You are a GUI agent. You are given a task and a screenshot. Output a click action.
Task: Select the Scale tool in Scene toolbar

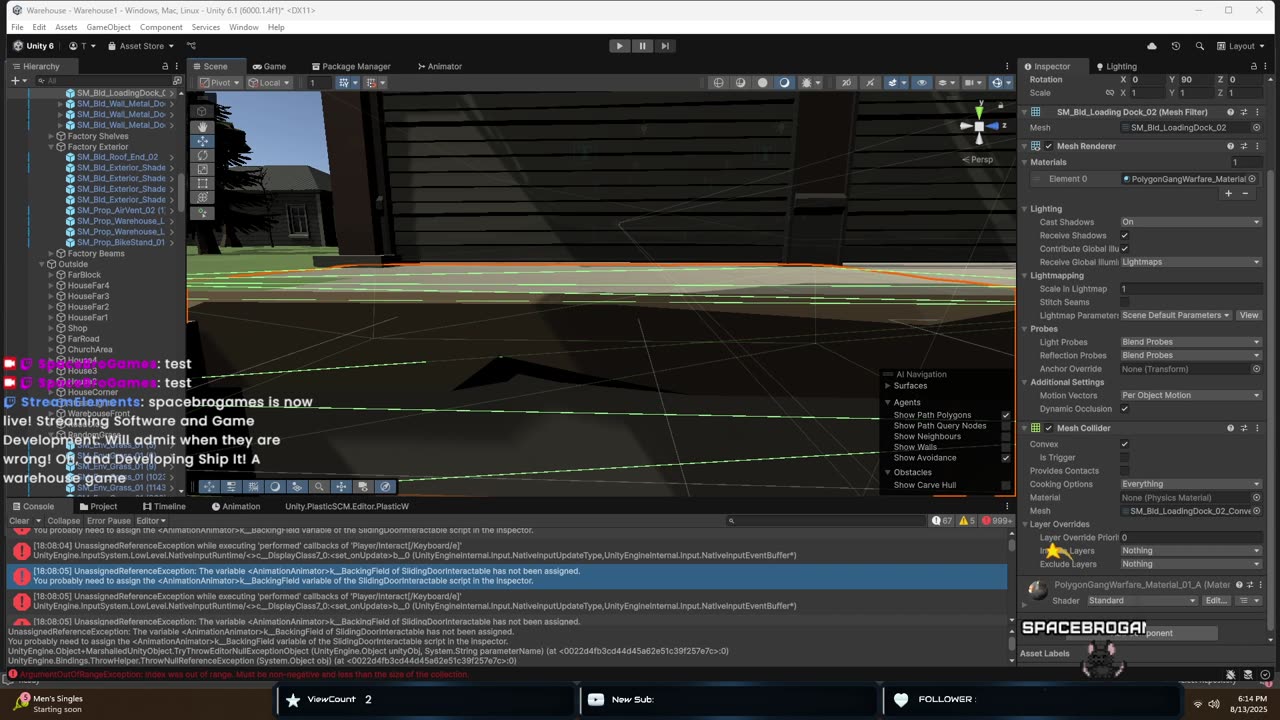202,169
